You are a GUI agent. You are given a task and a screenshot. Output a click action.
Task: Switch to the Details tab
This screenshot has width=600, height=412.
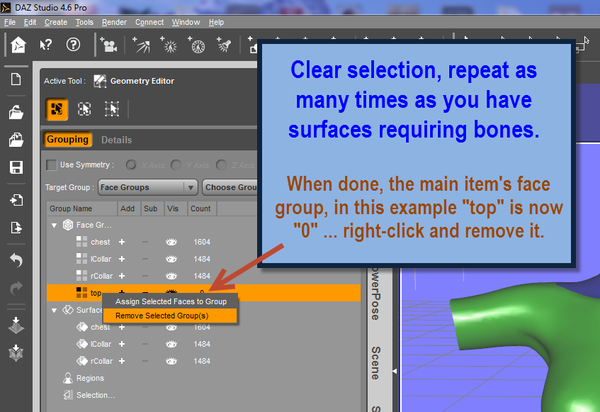coord(116,140)
